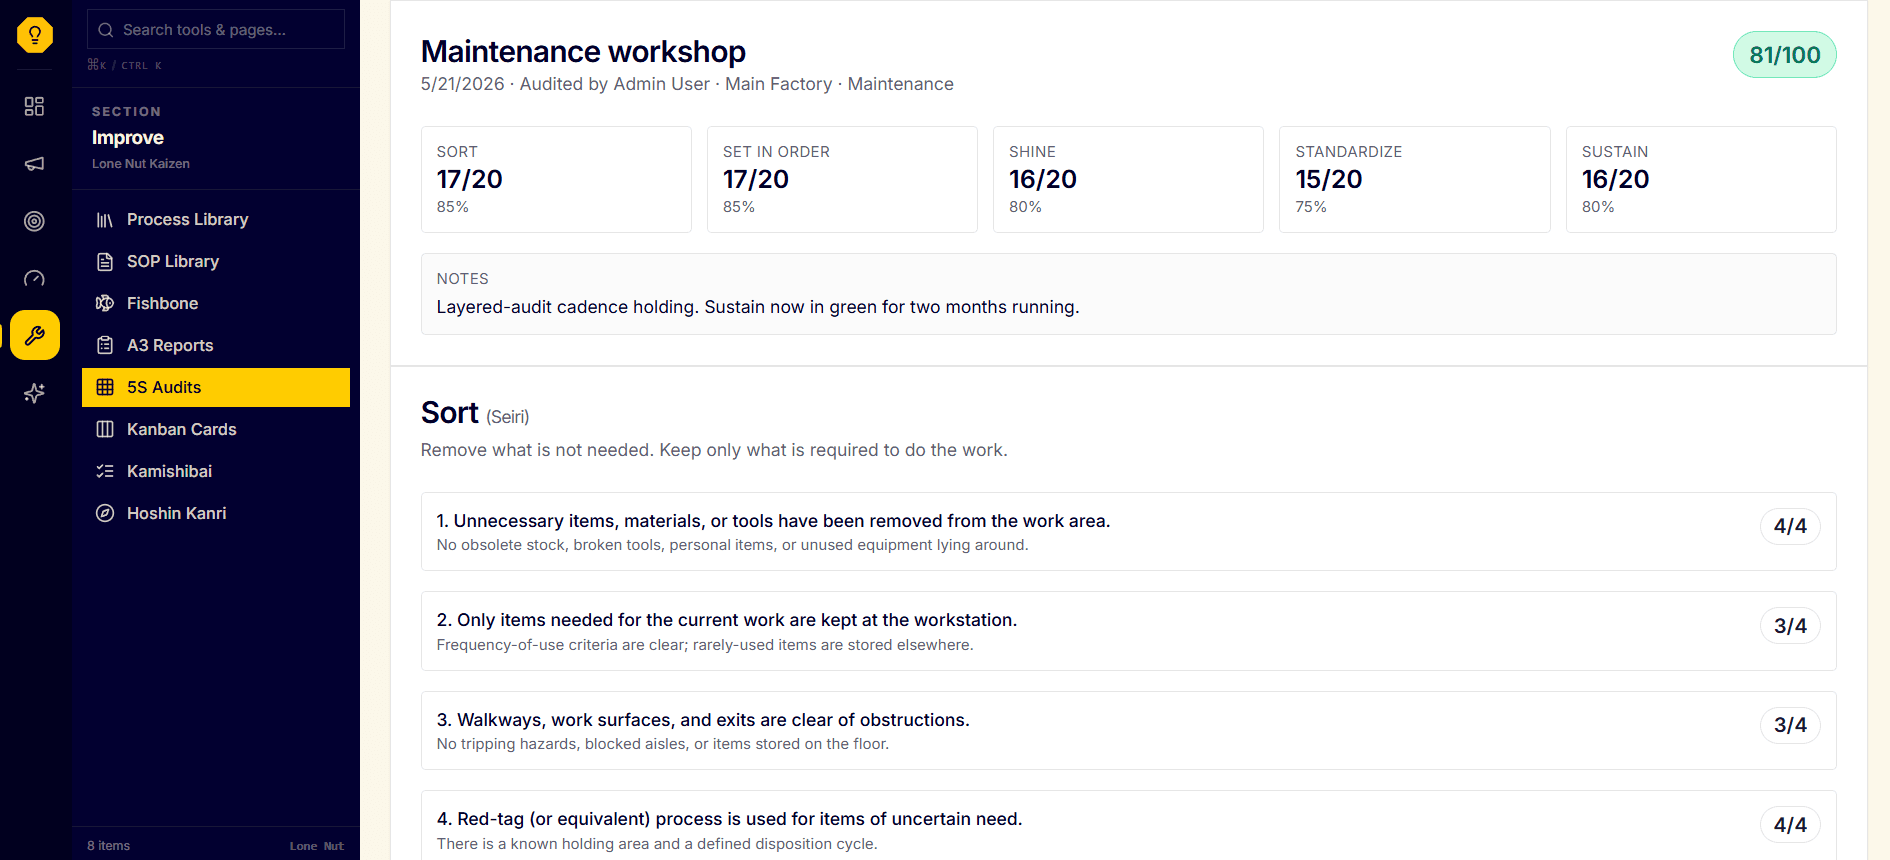Click question 2 text about current work items
1890x860 pixels.
(727, 620)
